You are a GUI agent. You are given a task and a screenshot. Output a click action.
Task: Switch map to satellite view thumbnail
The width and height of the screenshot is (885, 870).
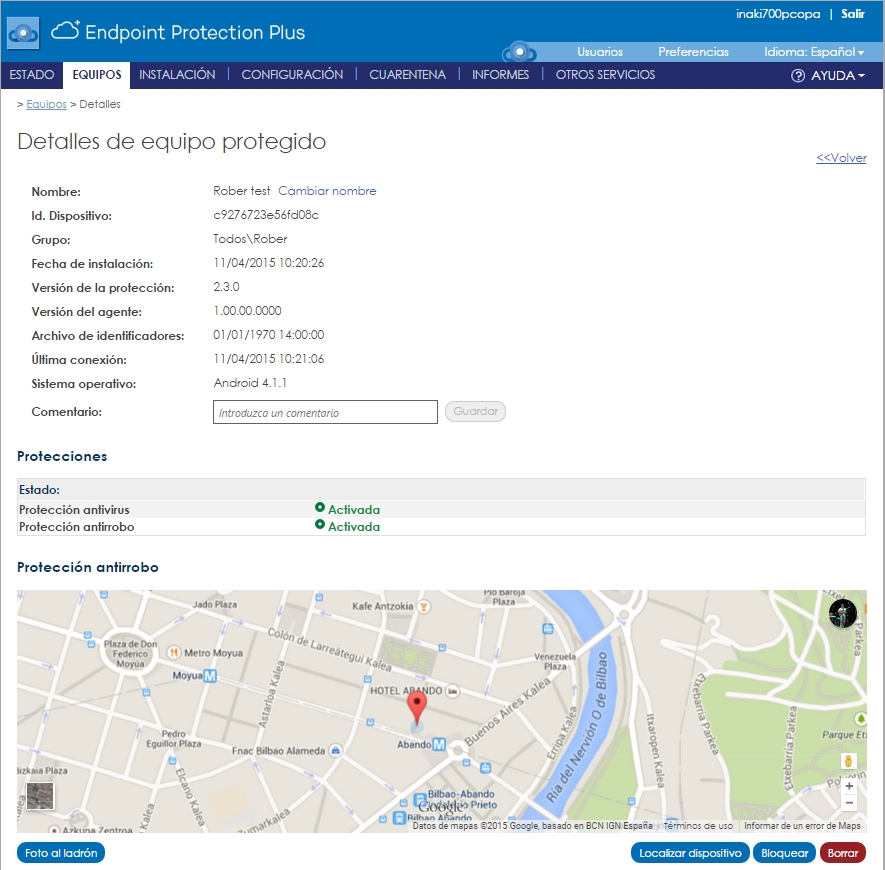pyautogui.click(x=40, y=795)
